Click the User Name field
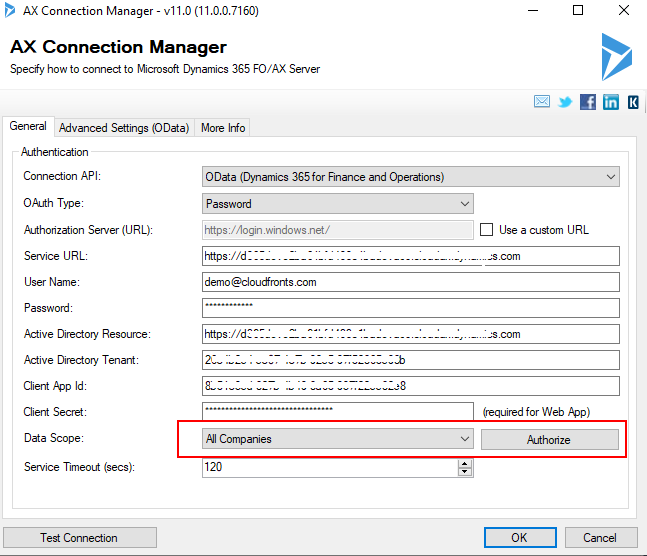 [411, 282]
